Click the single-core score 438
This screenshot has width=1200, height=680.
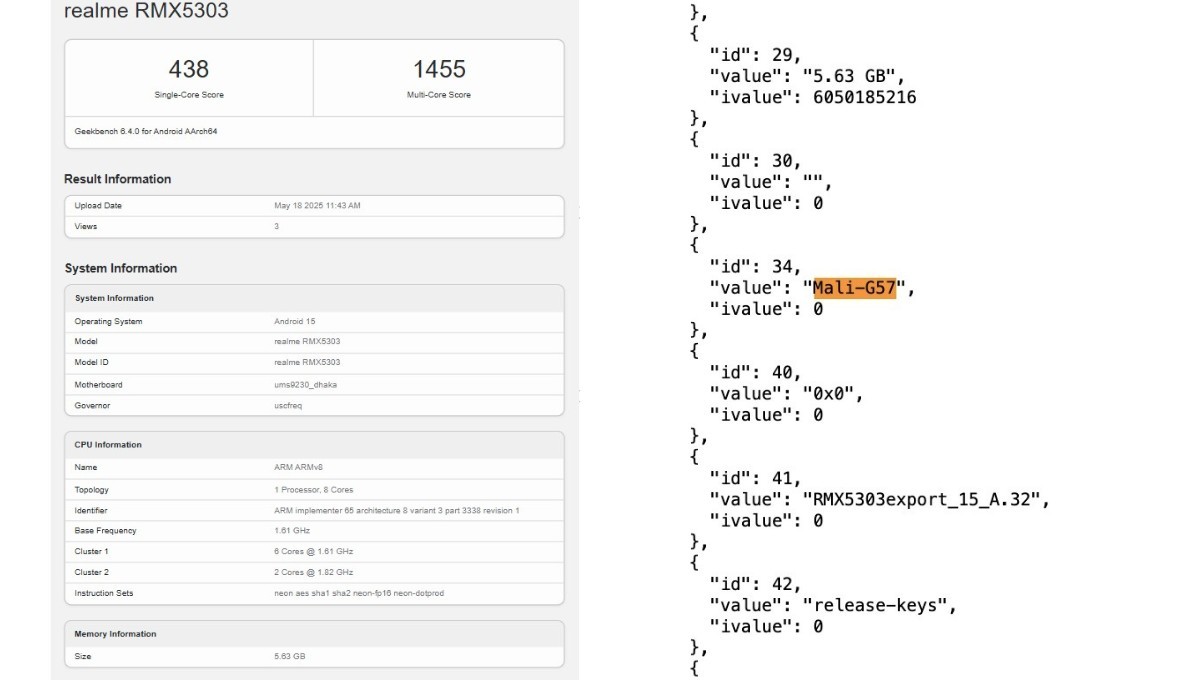pyautogui.click(x=189, y=69)
